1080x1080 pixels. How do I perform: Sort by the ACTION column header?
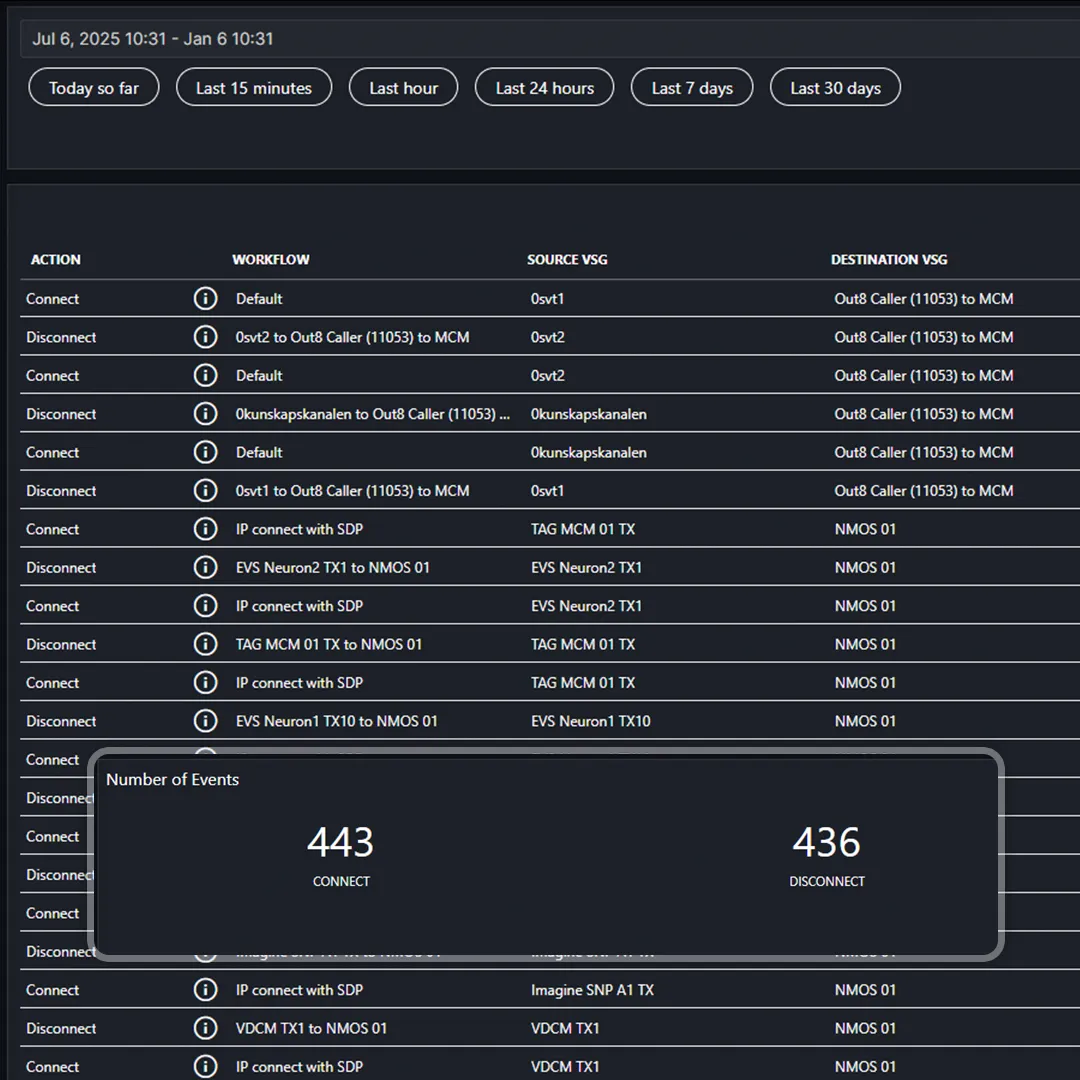pos(56,260)
